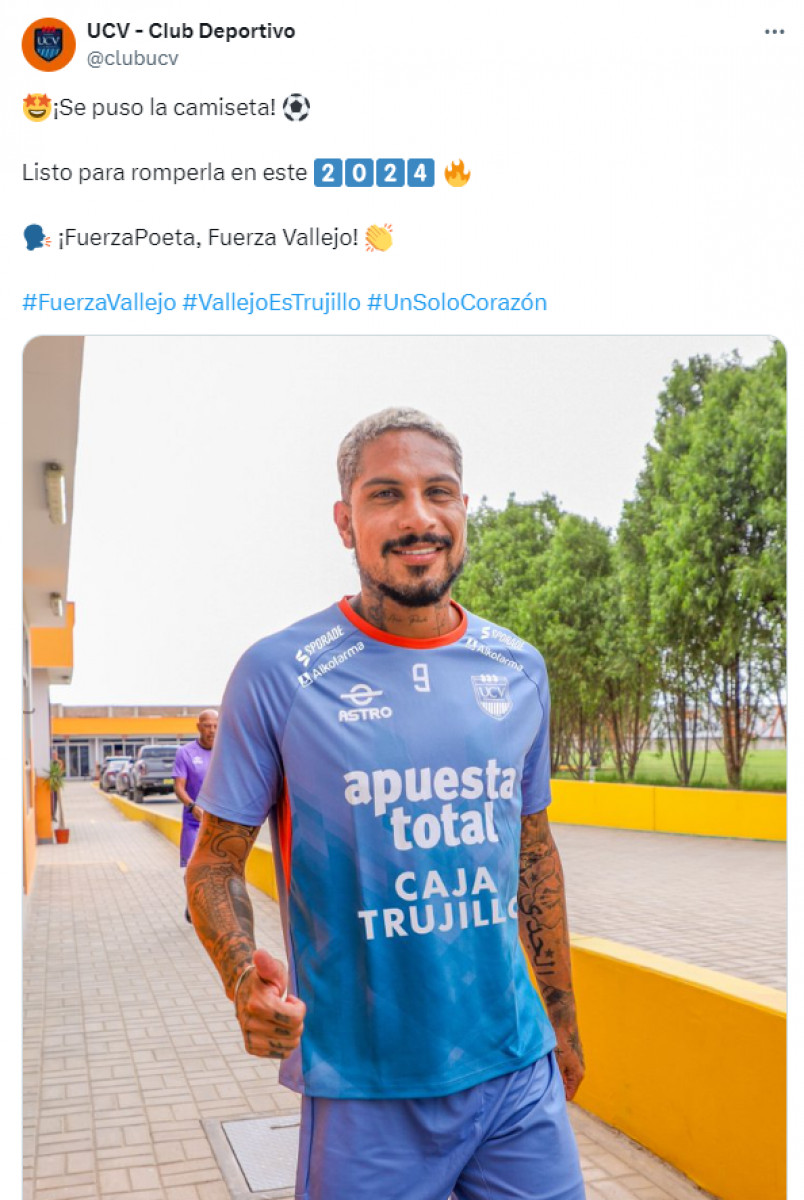Click the clapping hands emoji
The width and height of the screenshot is (804, 1200).
coord(379,238)
